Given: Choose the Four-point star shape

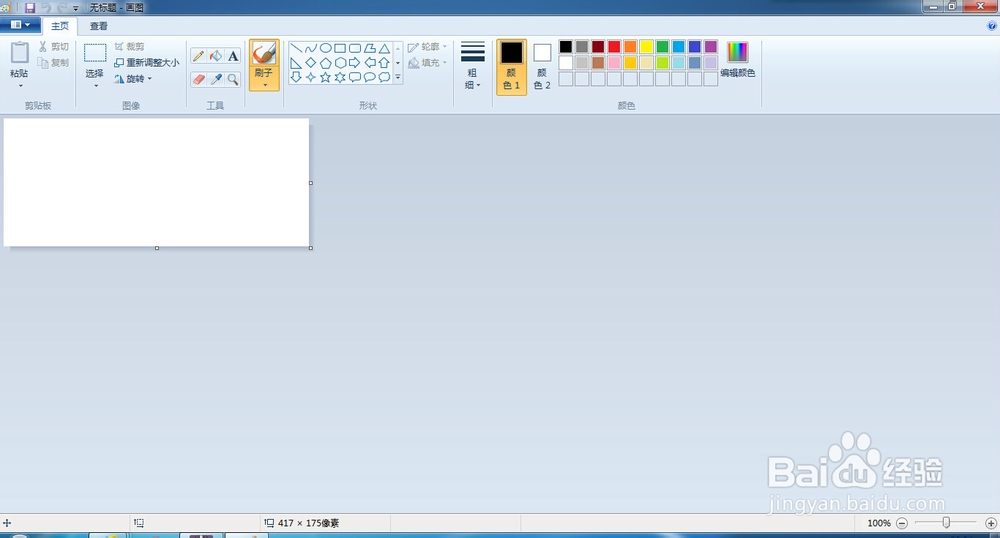Looking at the screenshot, I should click(311, 77).
